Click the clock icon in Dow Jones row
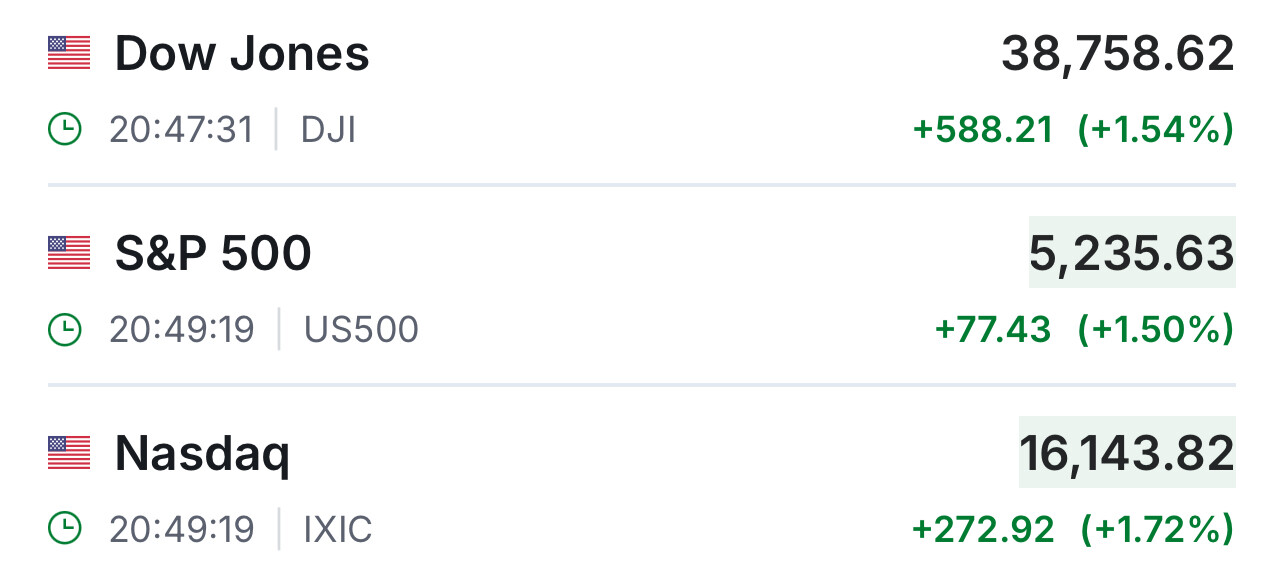The height and width of the screenshot is (564, 1284). click(65, 129)
